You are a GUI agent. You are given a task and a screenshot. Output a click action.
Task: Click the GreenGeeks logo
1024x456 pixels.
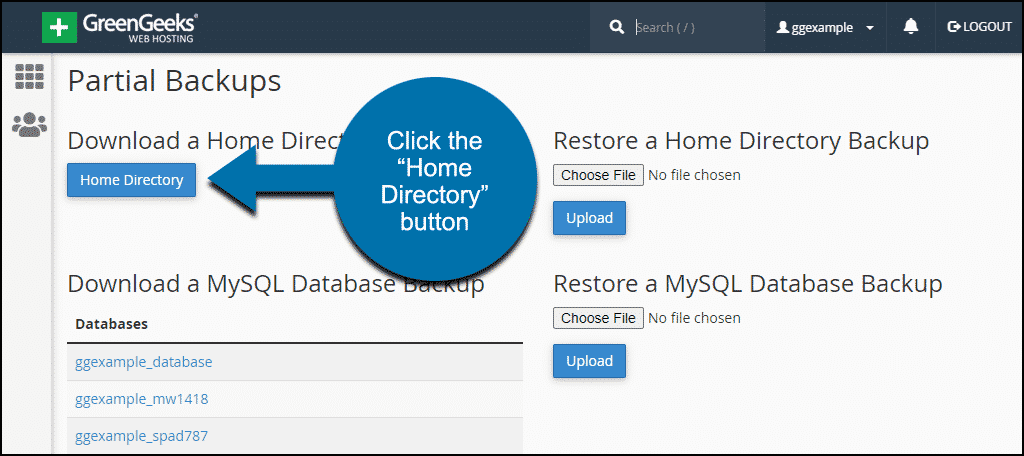tap(120, 27)
